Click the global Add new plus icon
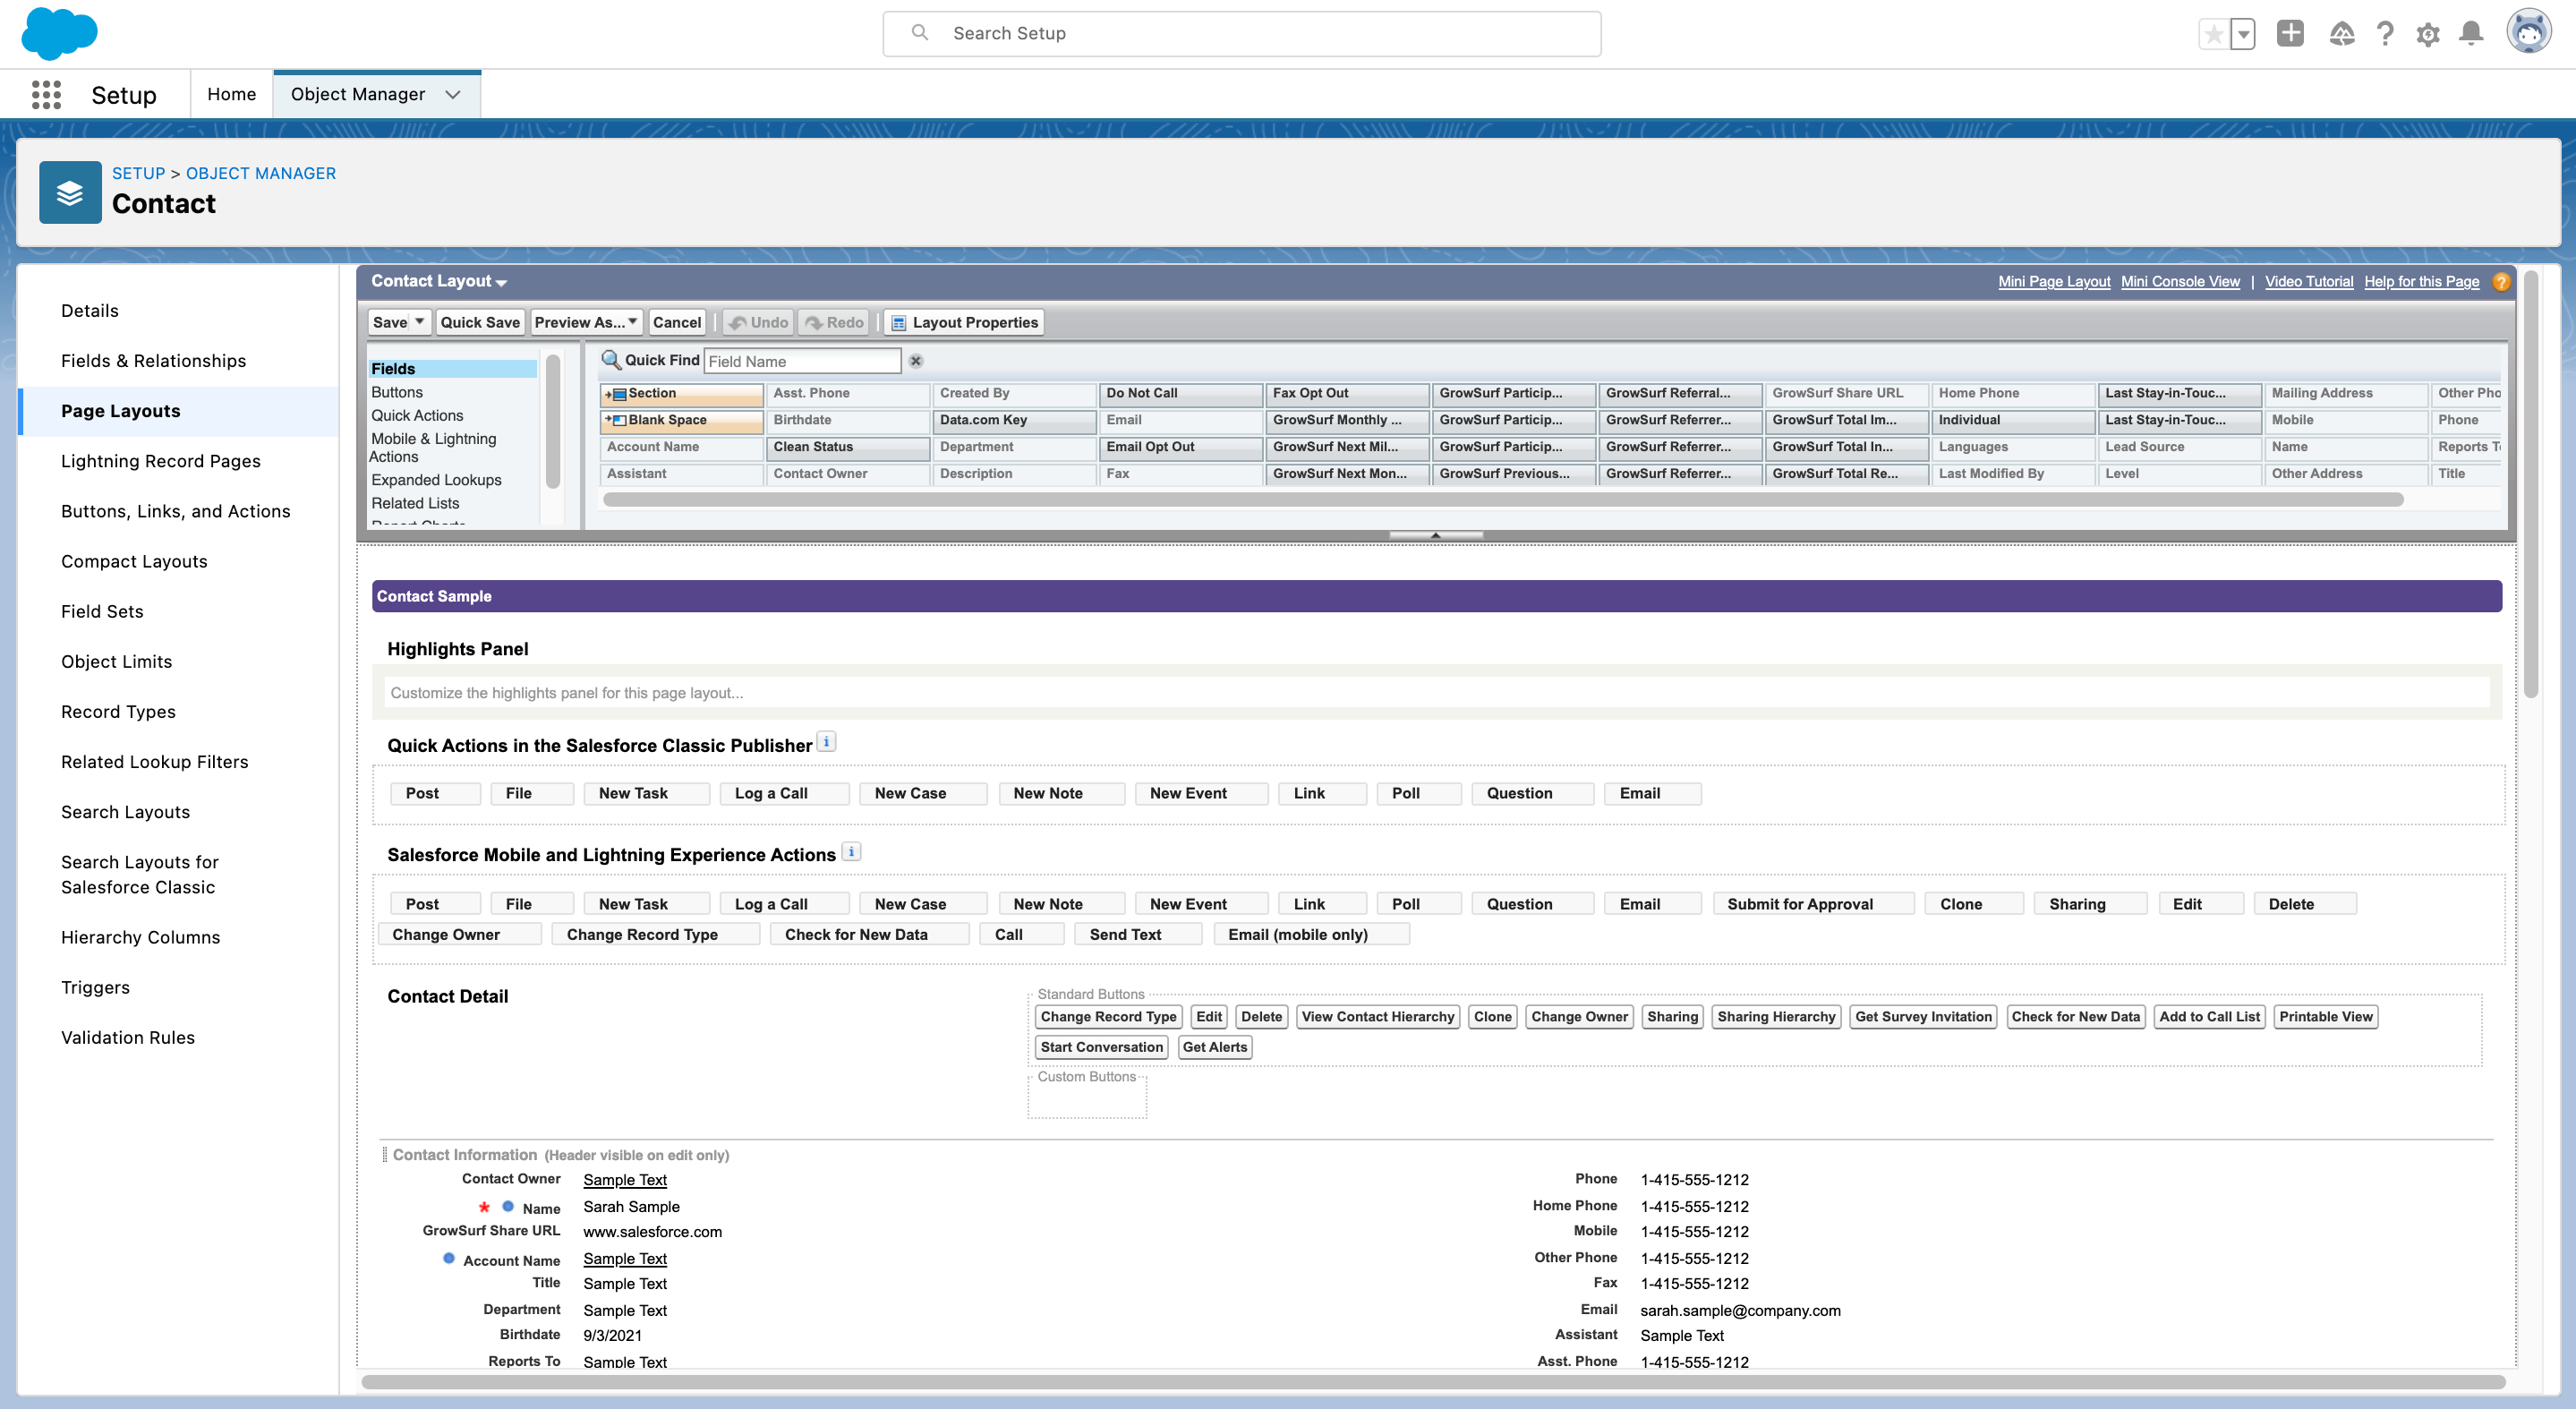 pos(2291,33)
